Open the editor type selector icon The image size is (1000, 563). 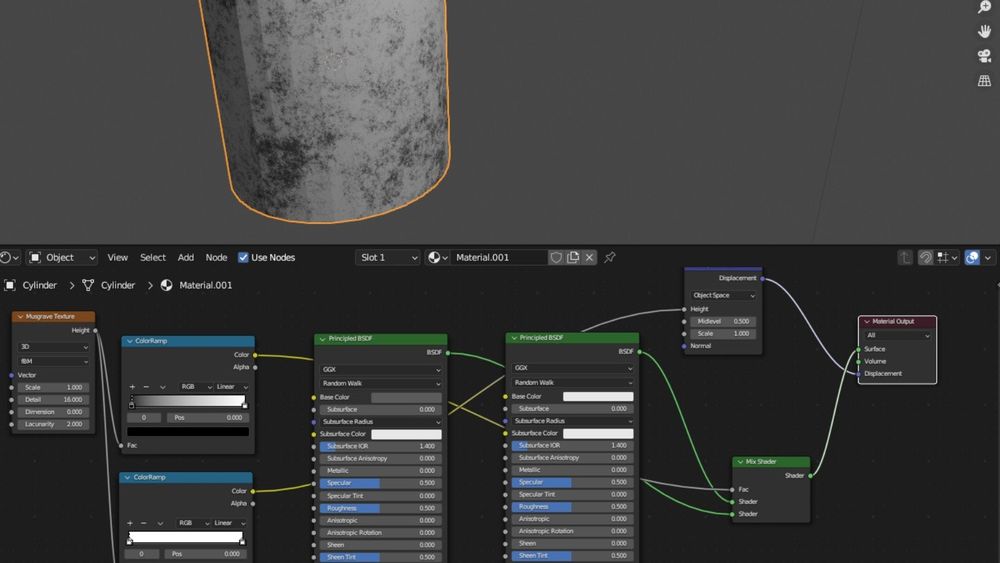[9, 258]
